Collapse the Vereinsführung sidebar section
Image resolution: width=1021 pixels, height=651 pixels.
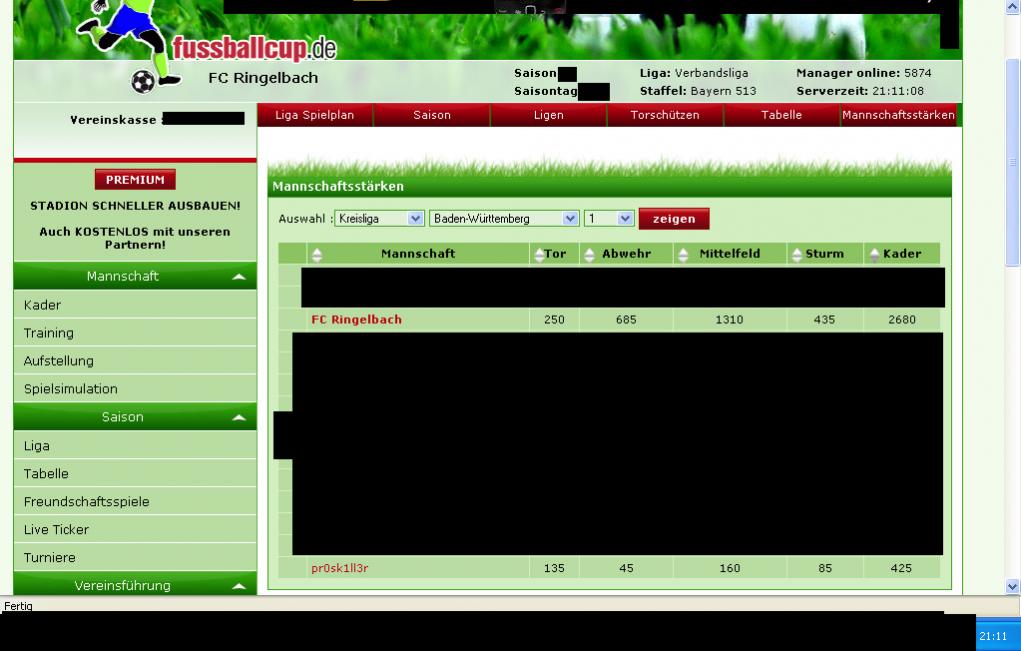click(238, 586)
